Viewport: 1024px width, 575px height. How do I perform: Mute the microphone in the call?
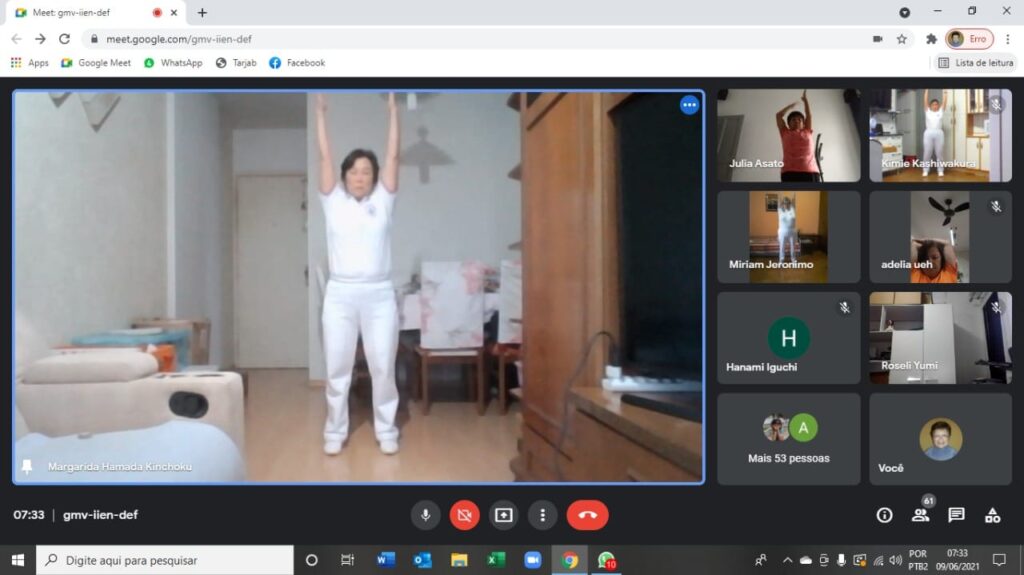tap(425, 515)
